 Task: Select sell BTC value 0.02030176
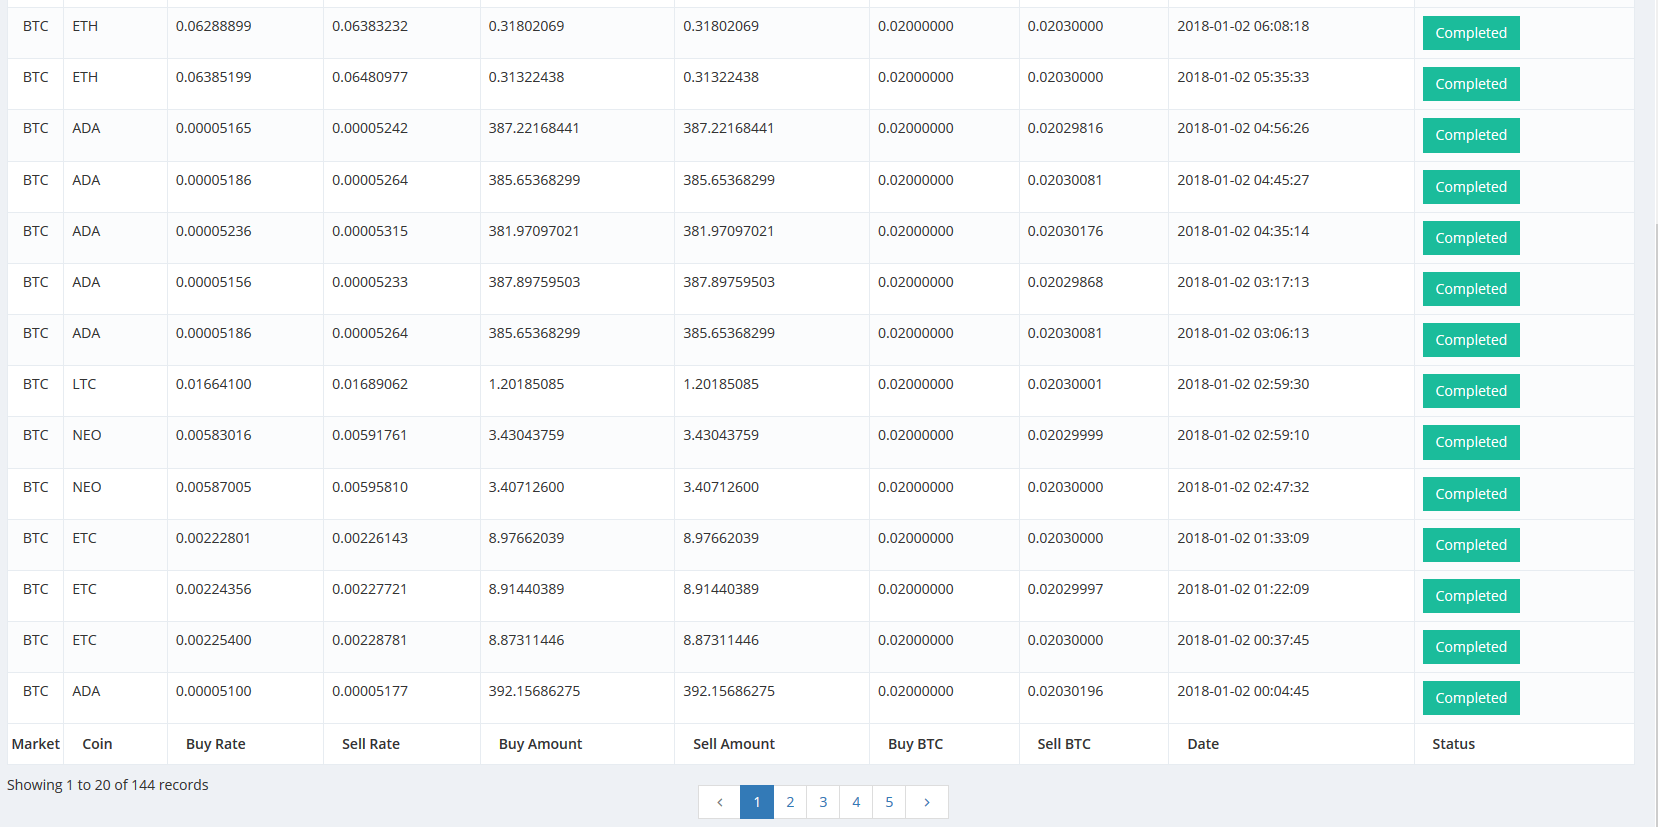coord(1065,231)
